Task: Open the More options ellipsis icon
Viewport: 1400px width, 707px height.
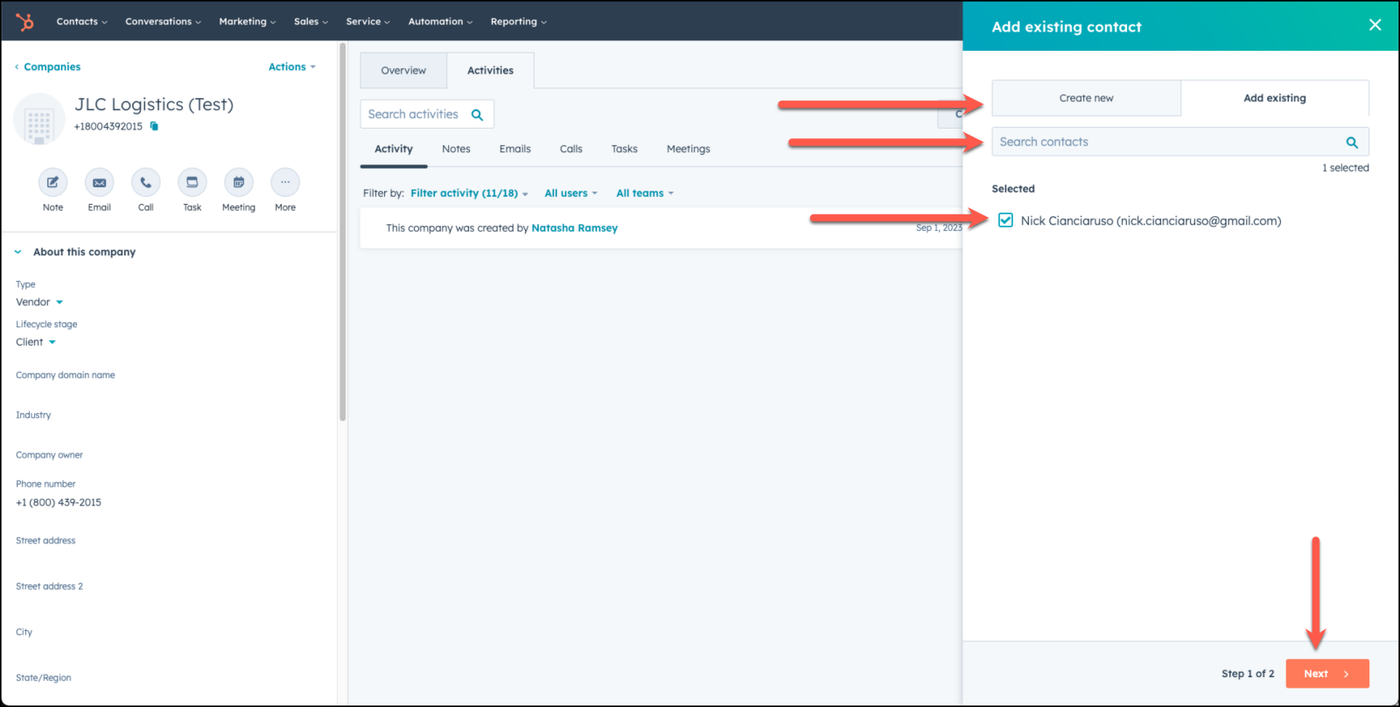Action: click(x=285, y=182)
